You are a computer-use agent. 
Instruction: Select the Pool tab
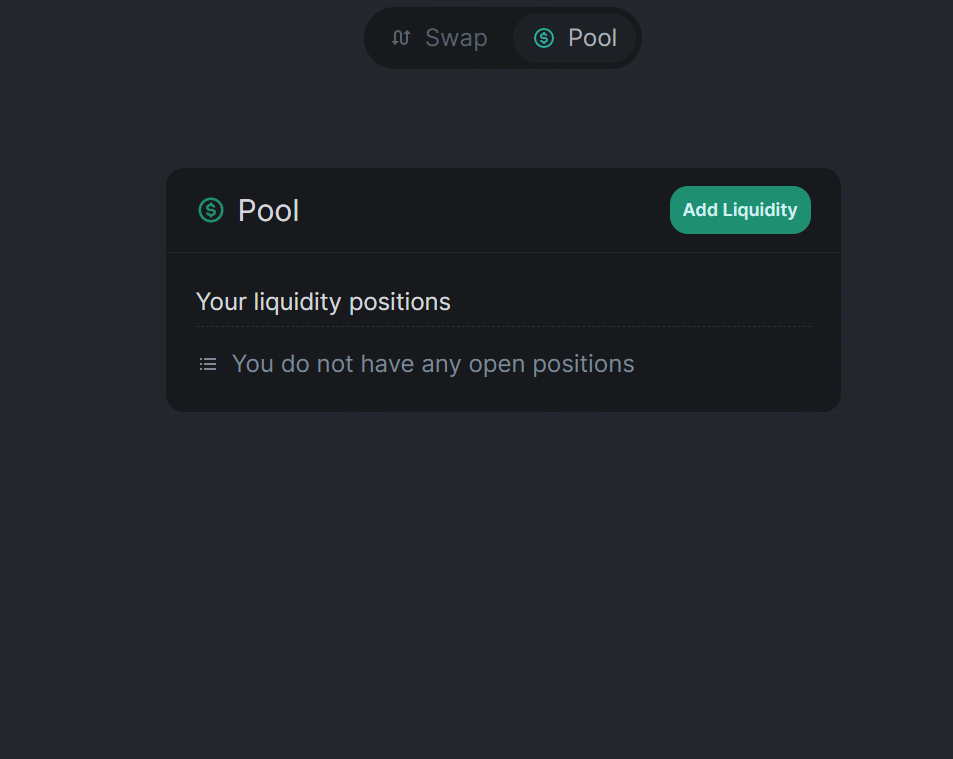[x=575, y=38]
